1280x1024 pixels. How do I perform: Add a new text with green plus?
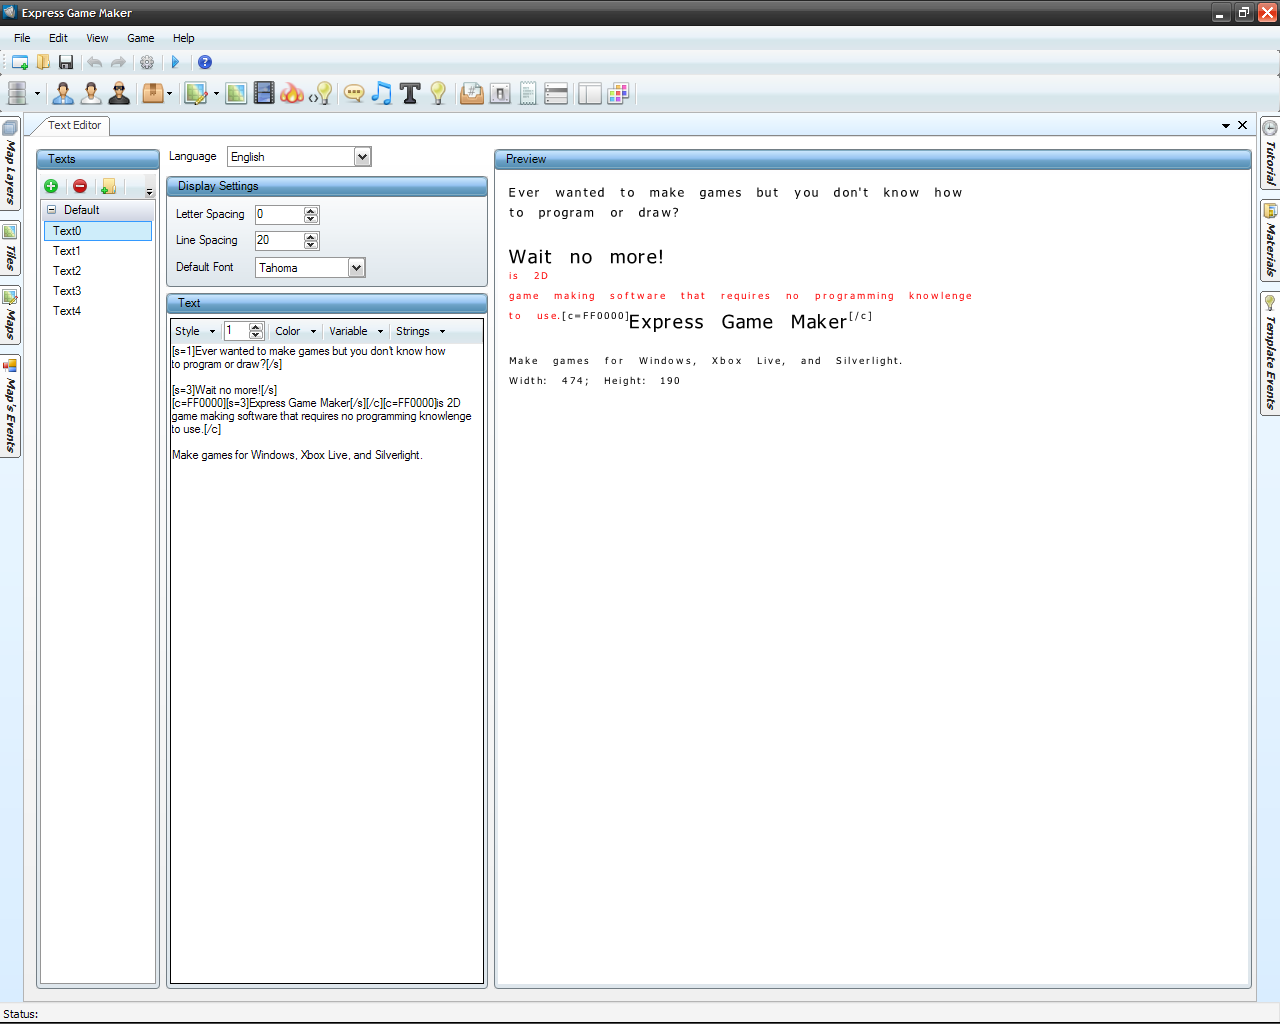click(x=51, y=186)
